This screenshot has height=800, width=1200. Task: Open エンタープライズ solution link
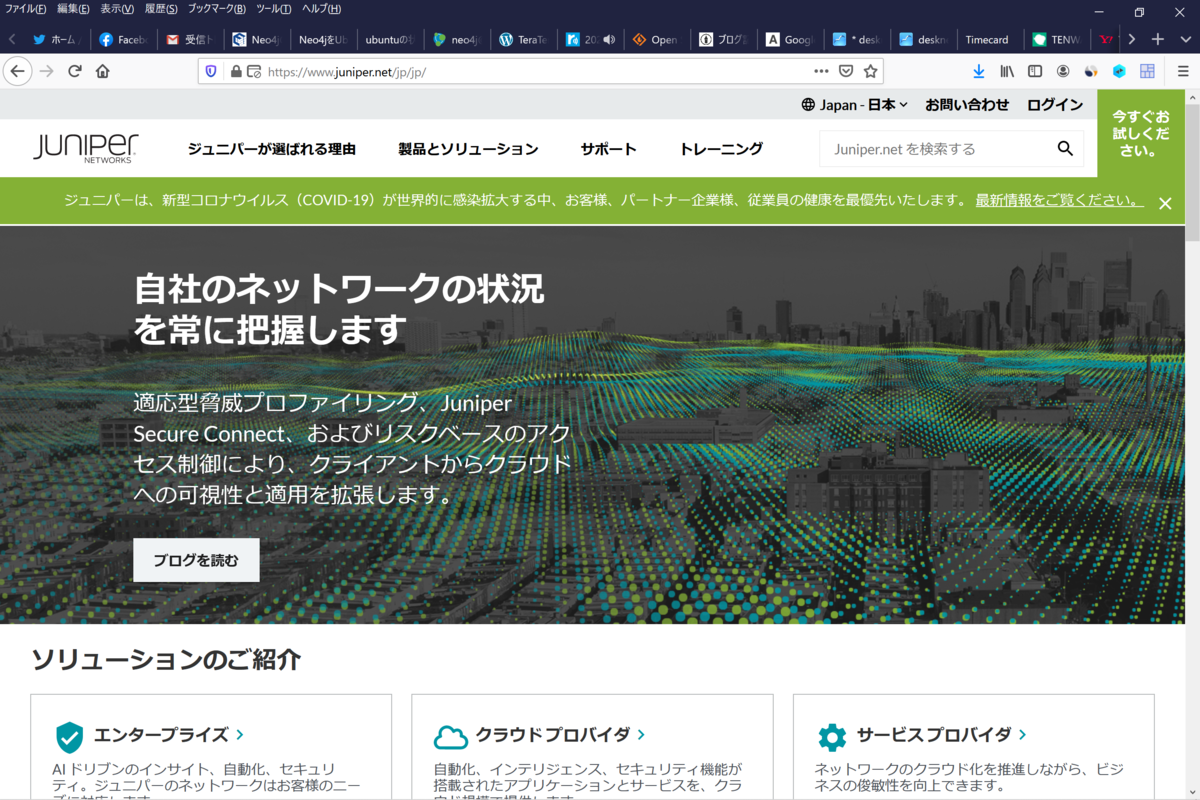tap(168, 735)
